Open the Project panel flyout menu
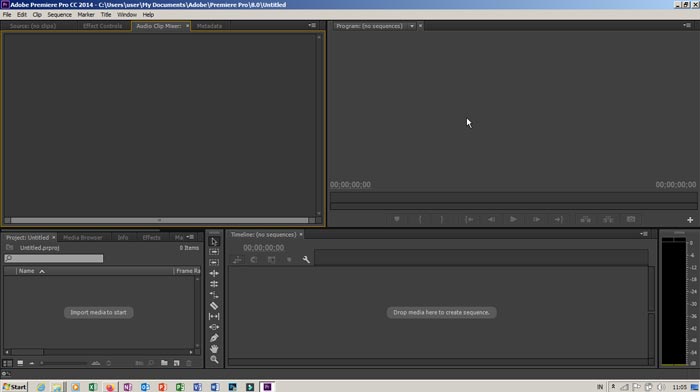This screenshot has width=700, height=392. coord(190,237)
